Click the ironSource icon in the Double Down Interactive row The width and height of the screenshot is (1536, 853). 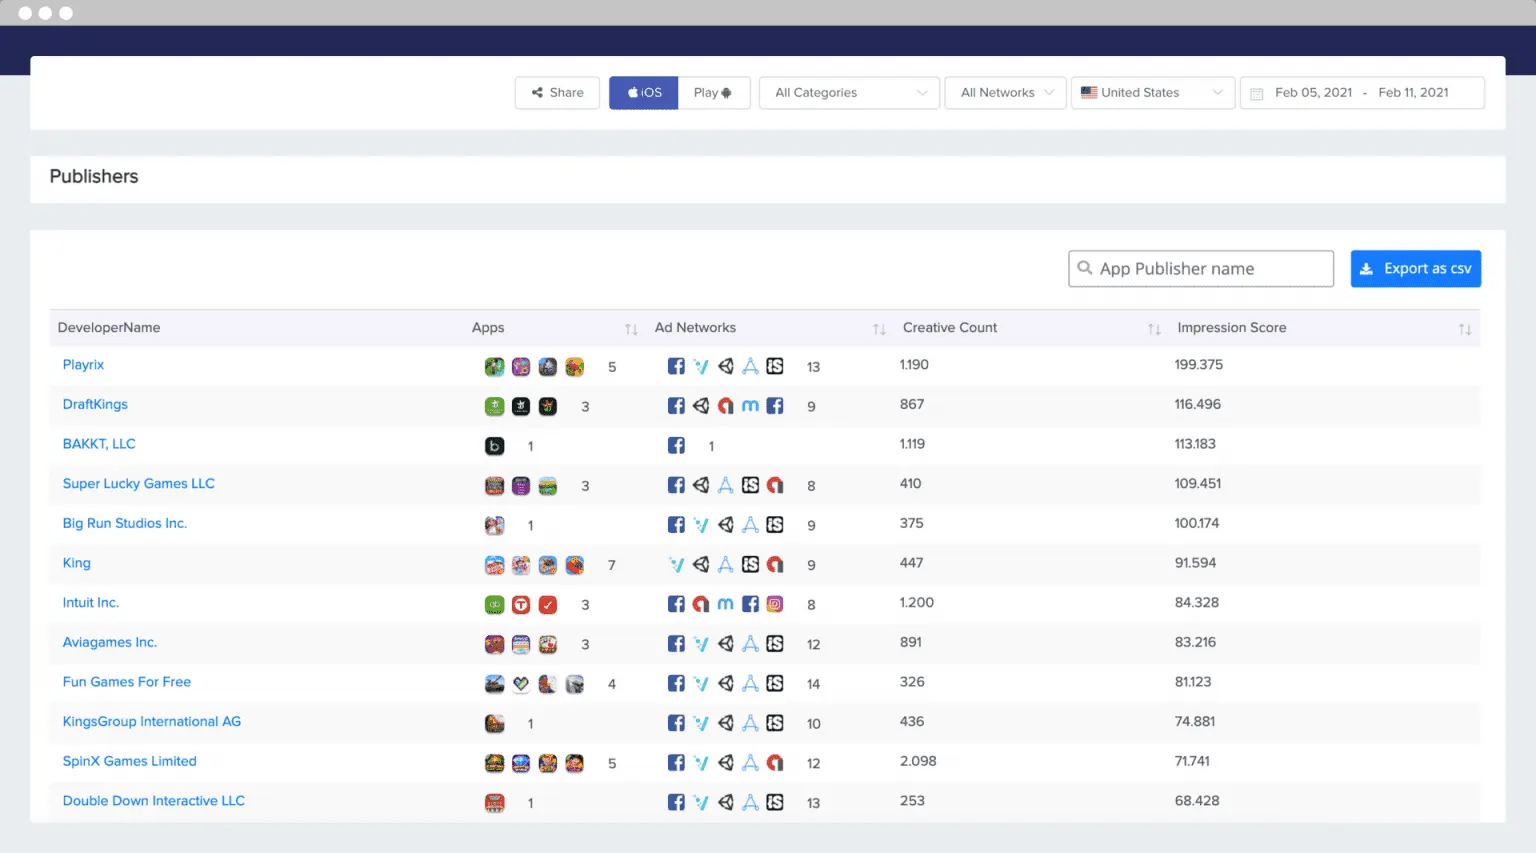tap(775, 802)
